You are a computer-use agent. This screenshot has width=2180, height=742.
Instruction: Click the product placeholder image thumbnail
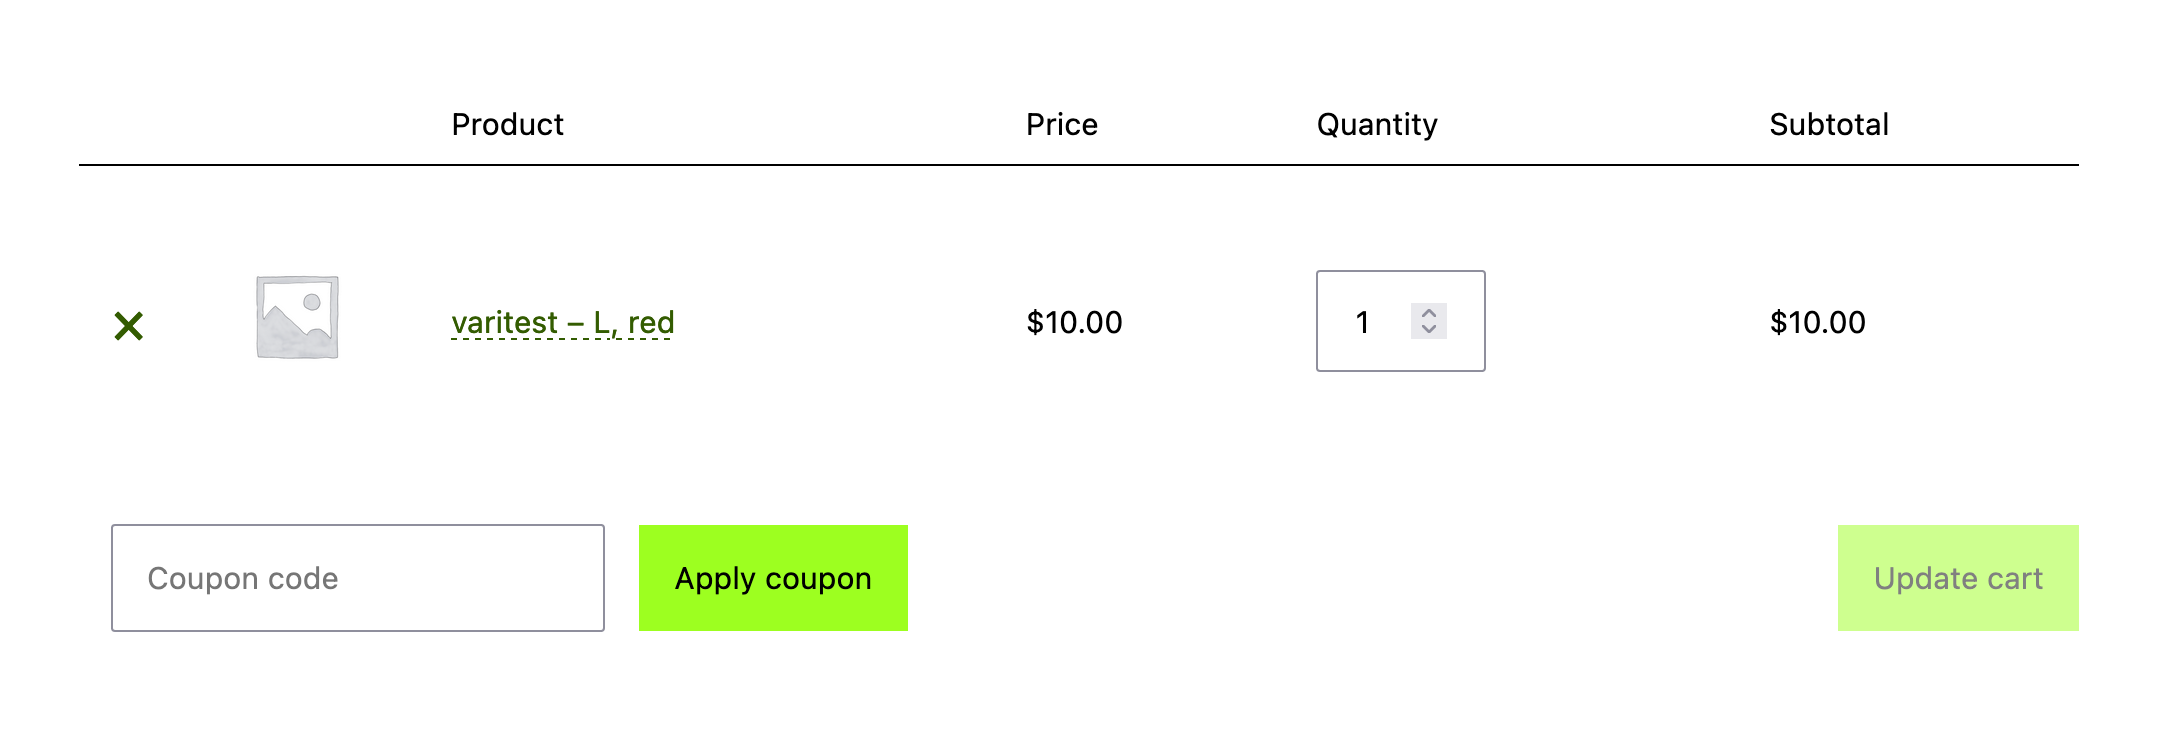[296, 320]
